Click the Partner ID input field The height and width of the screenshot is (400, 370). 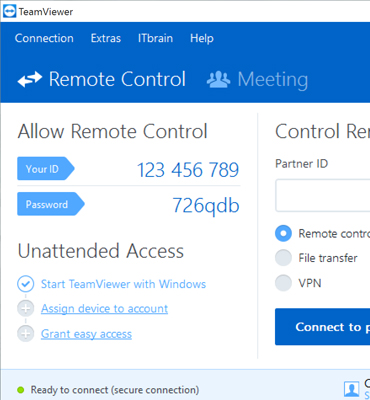322,195
